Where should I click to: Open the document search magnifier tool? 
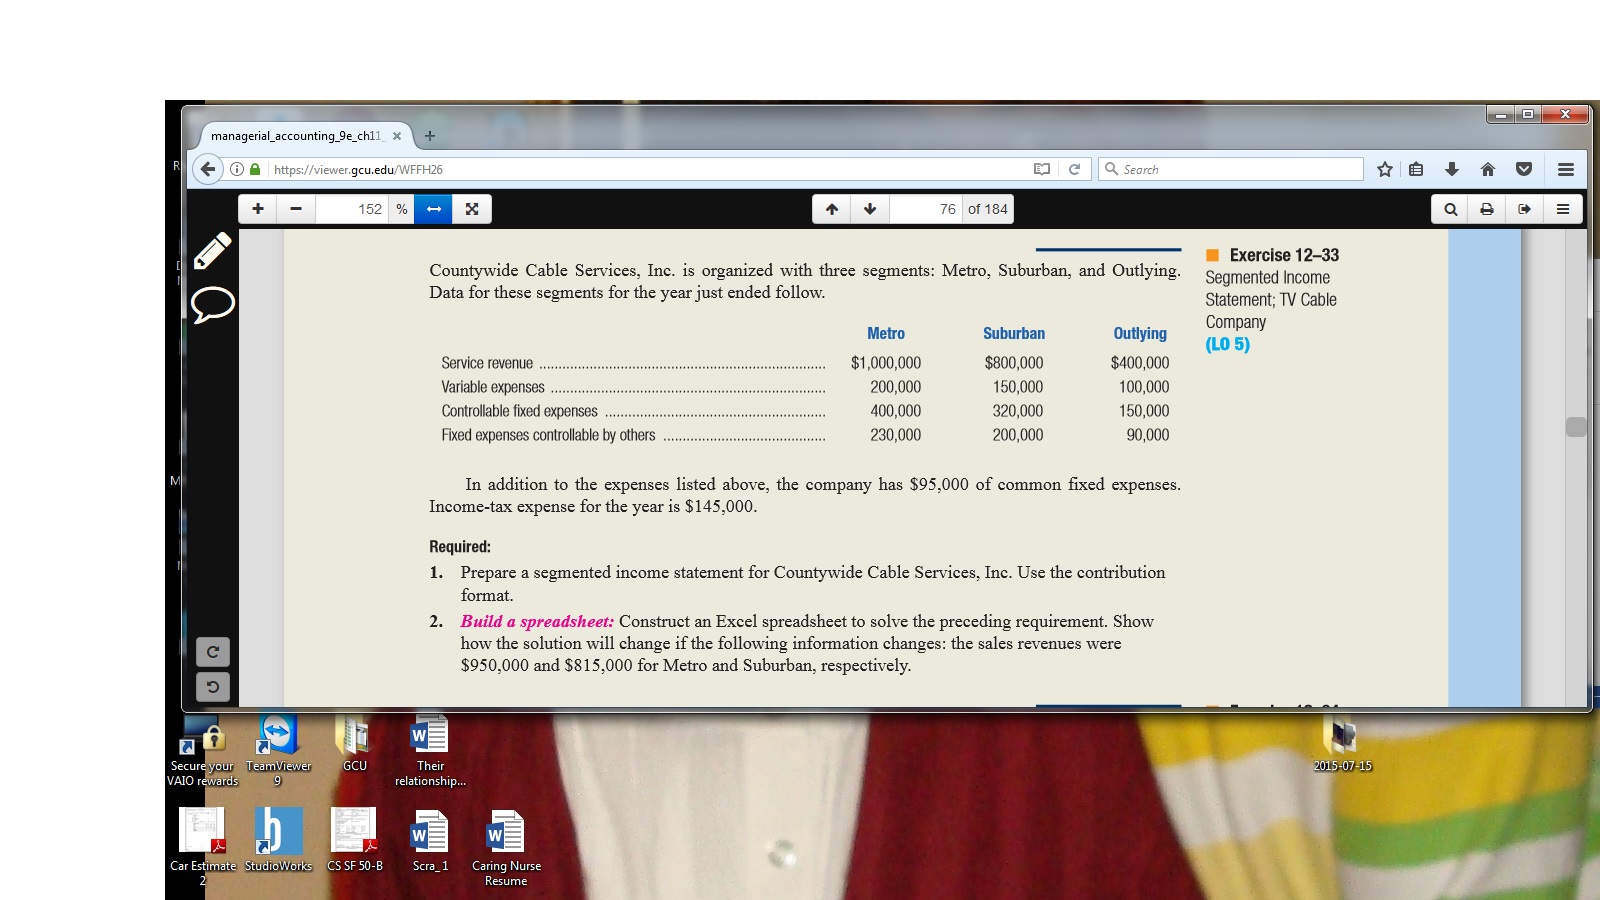[1450, 209]
